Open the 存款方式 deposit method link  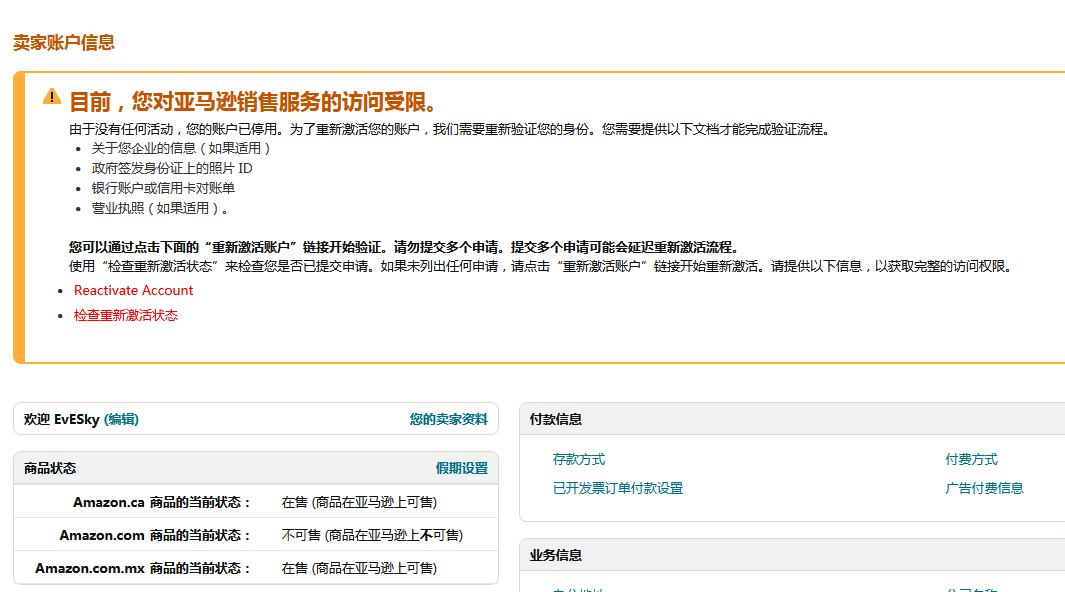pyautogui.click(x=579, y=460)
